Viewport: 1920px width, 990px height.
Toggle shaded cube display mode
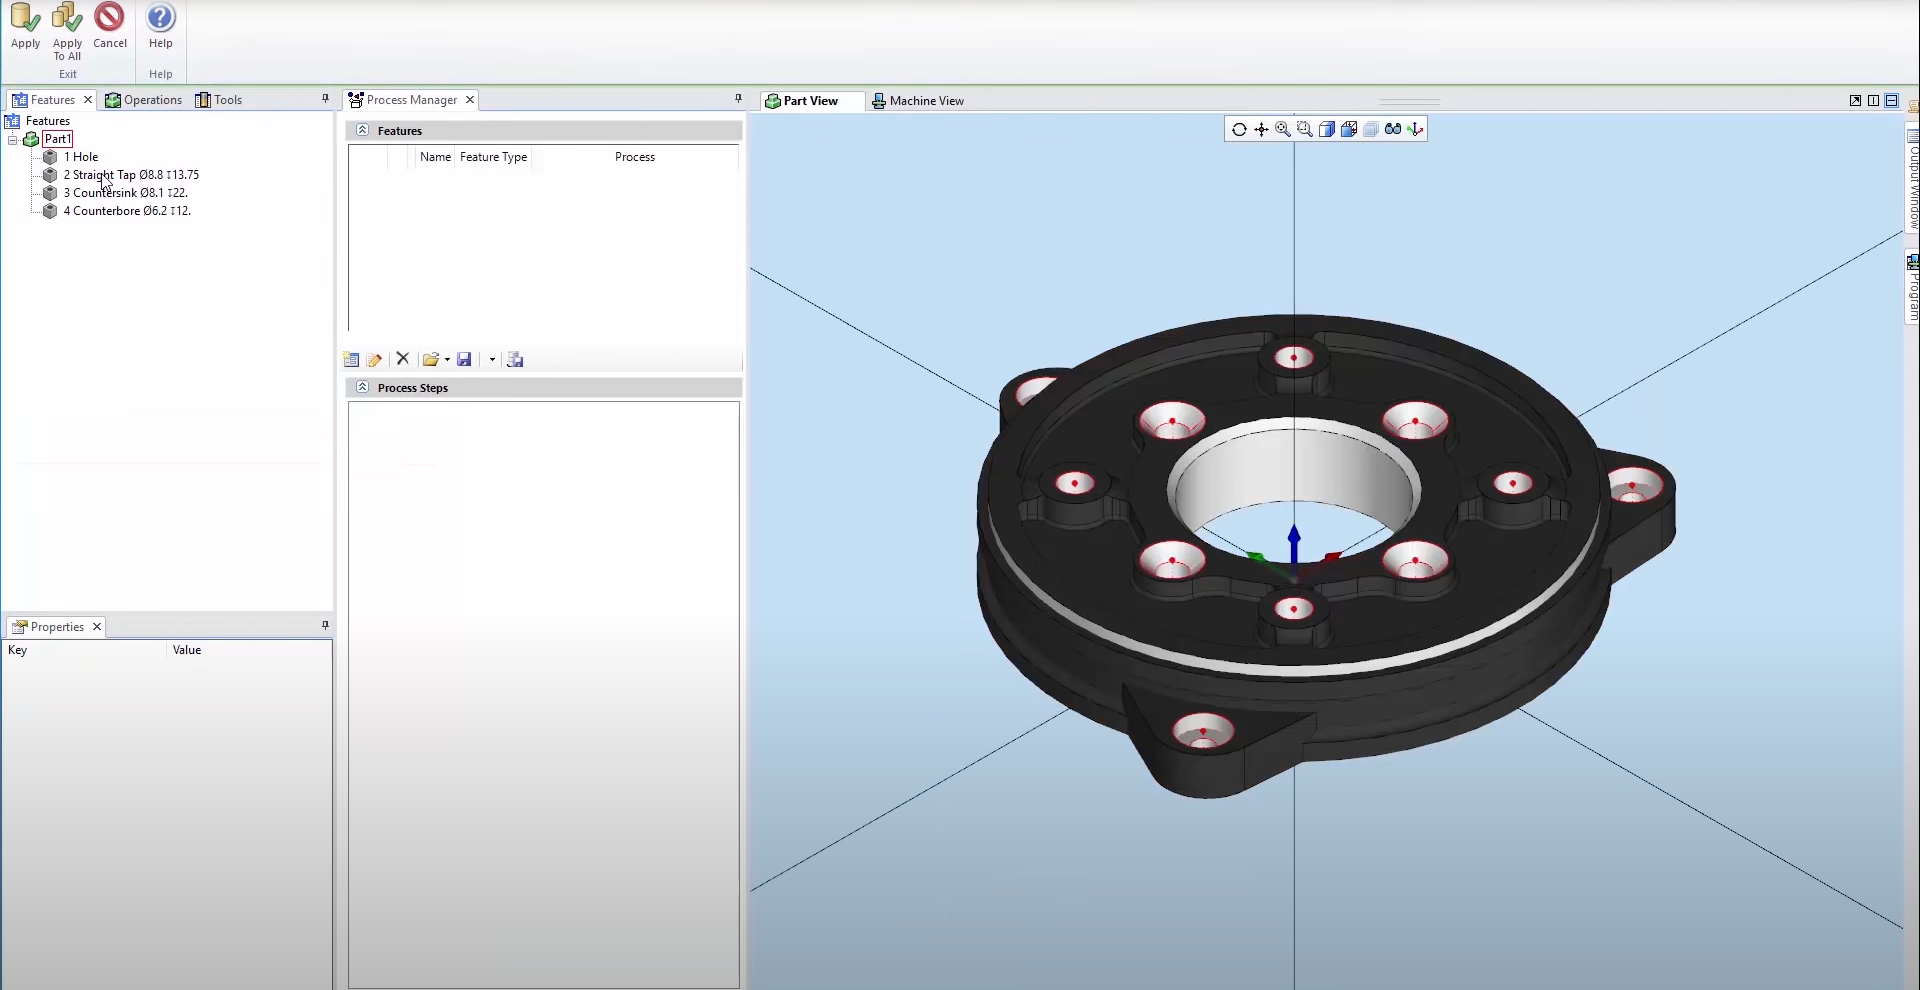pos(1327,129)
